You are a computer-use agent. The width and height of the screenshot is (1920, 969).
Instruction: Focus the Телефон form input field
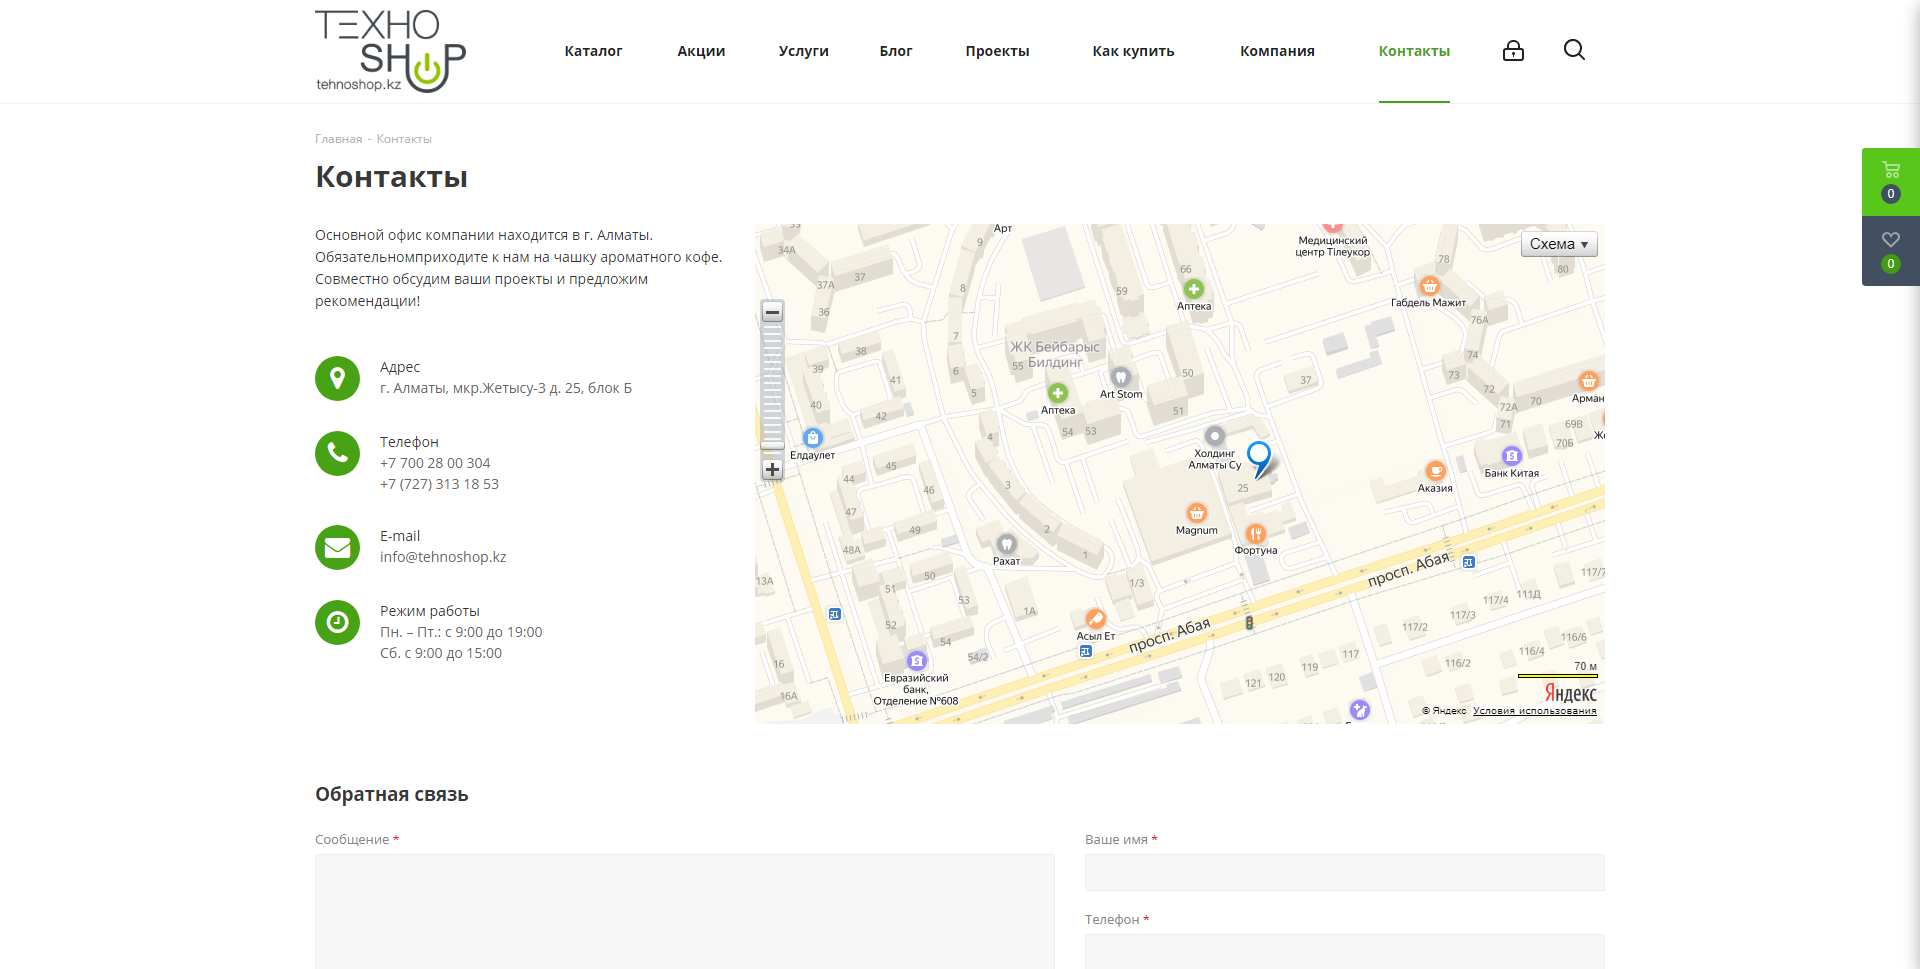coord(1345,951)
